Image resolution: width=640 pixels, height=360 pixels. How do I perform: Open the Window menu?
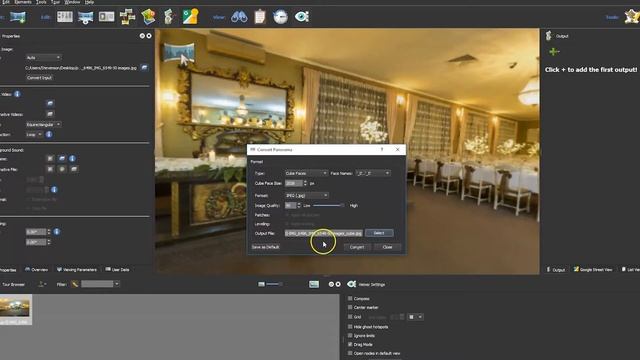pos(72,2)
